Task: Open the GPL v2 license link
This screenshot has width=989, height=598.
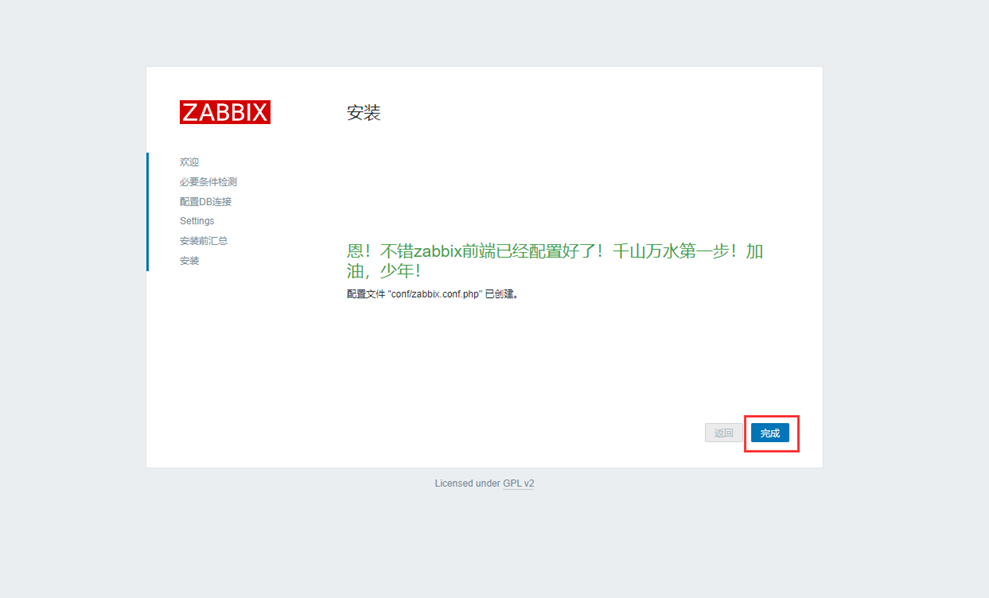Action: pos(518,484)
